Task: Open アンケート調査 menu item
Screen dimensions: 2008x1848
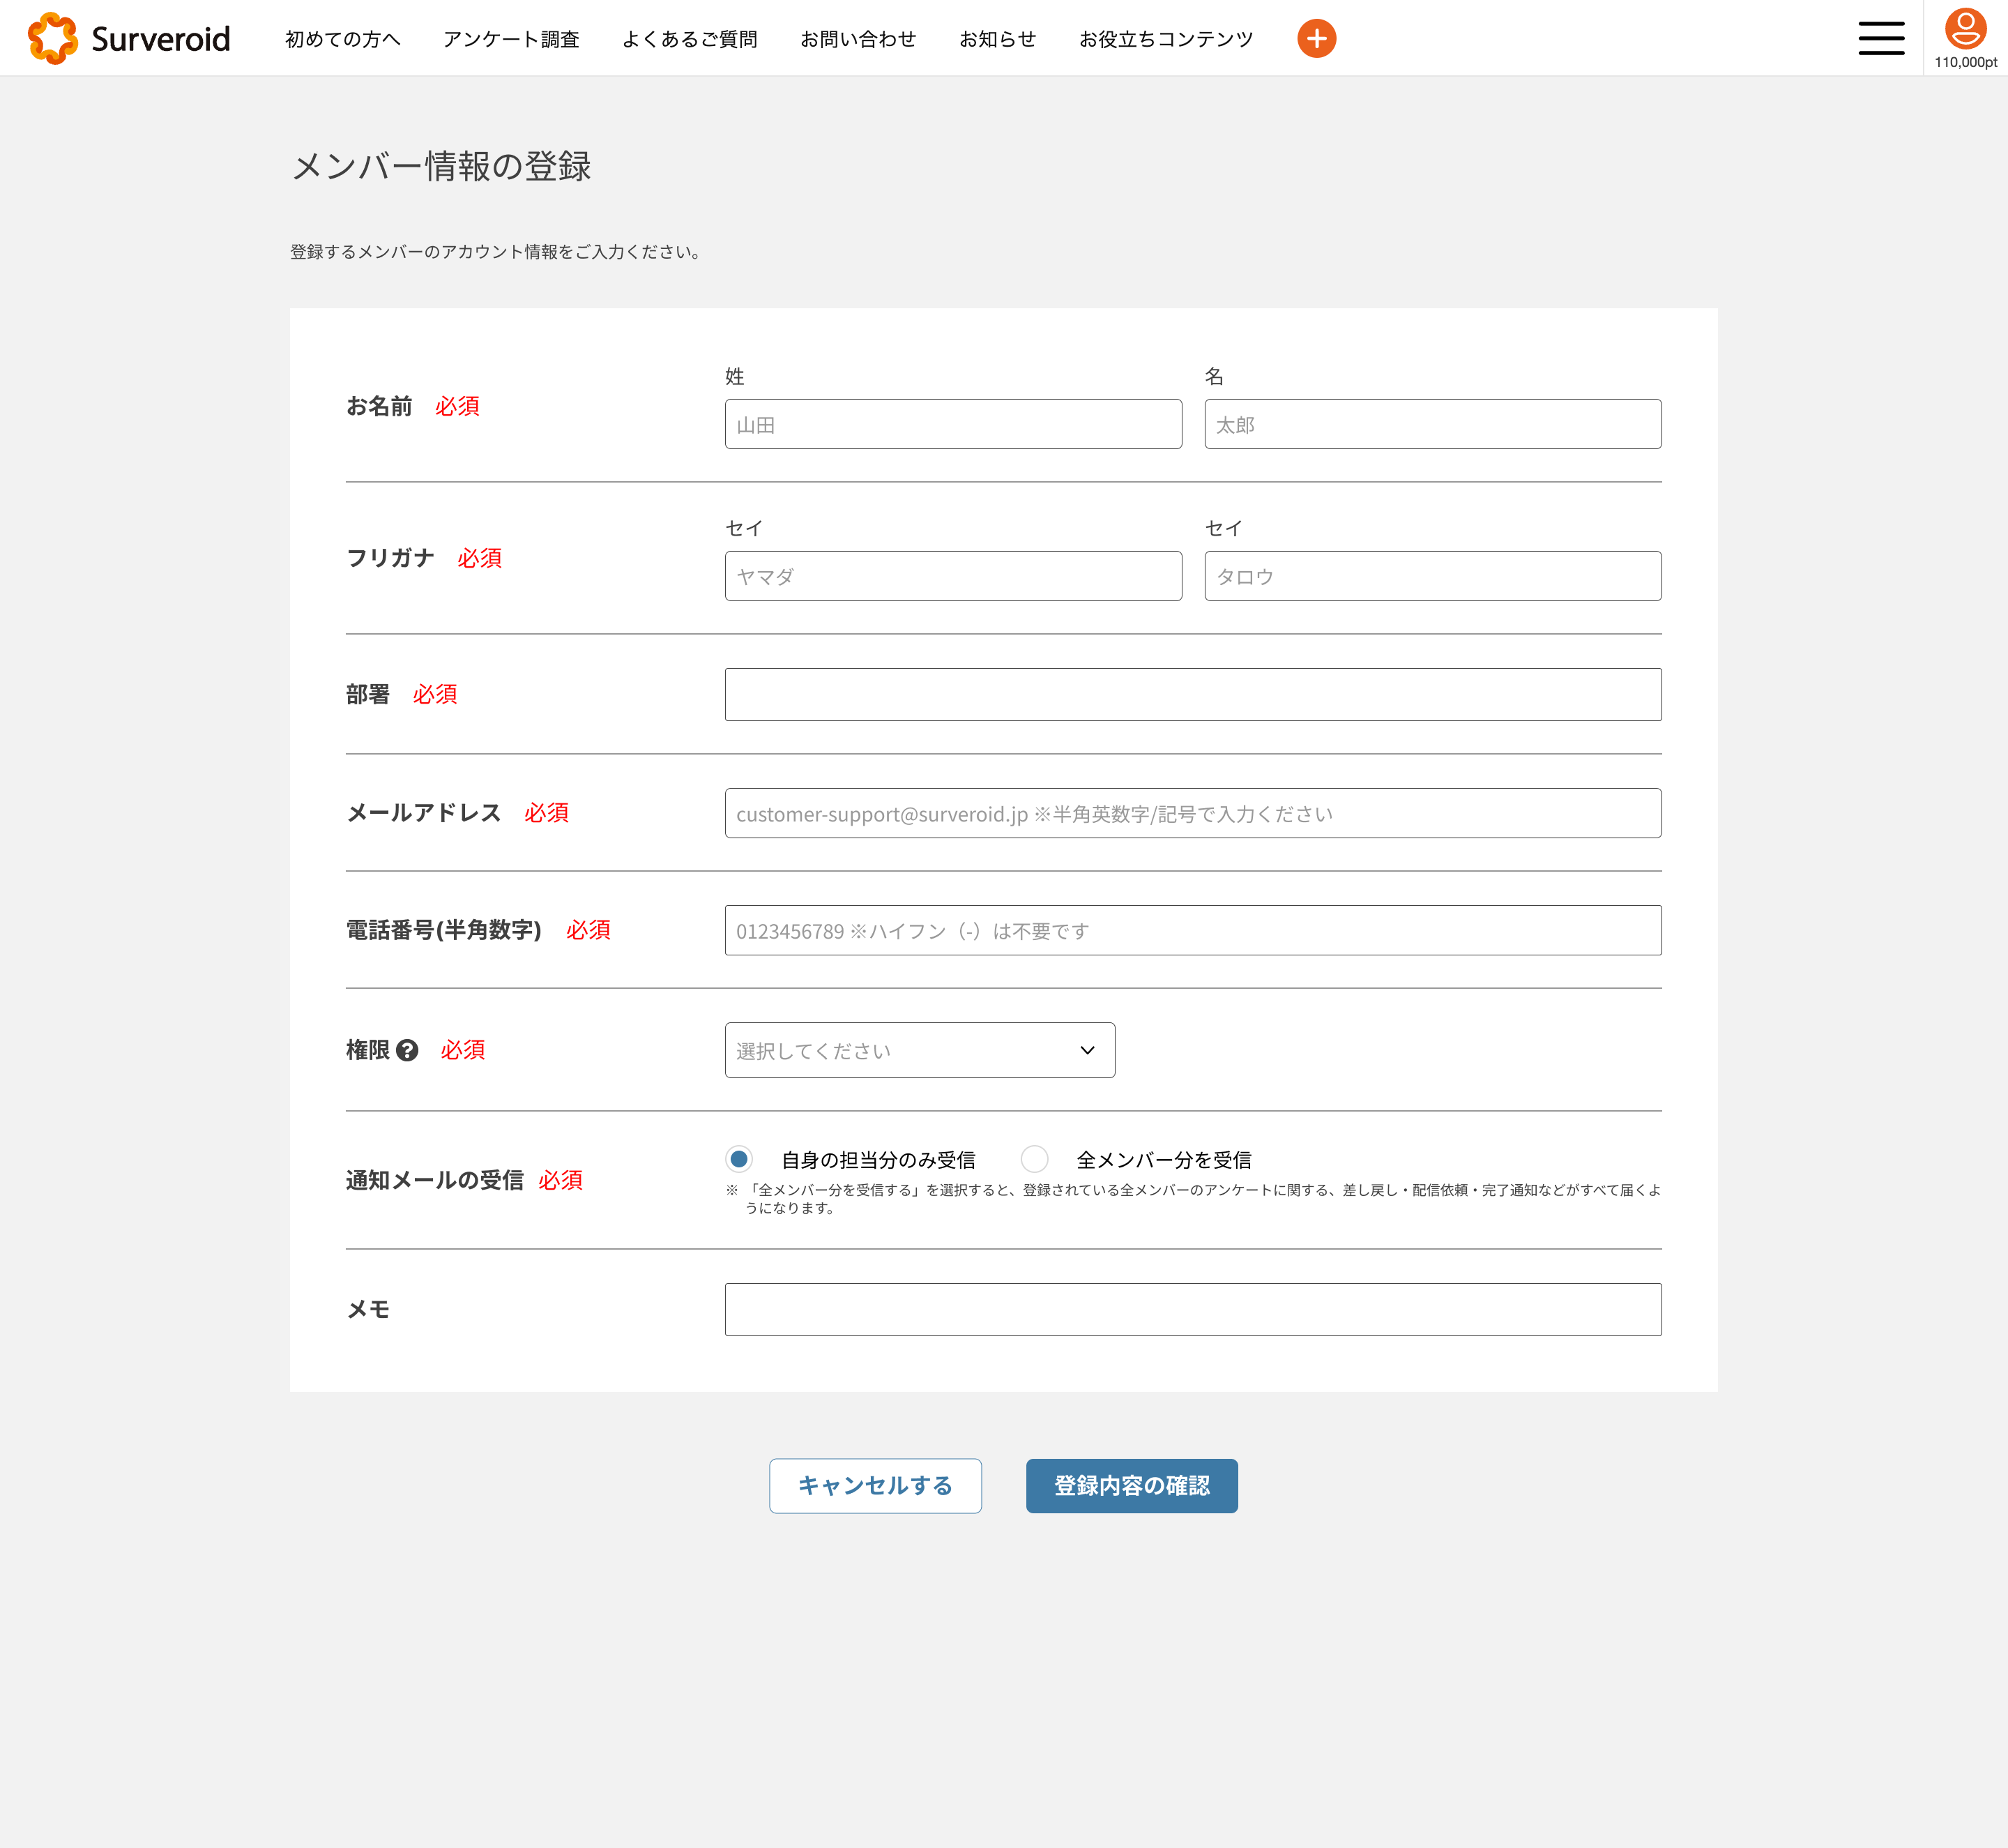Action: (x=511, y=39)
